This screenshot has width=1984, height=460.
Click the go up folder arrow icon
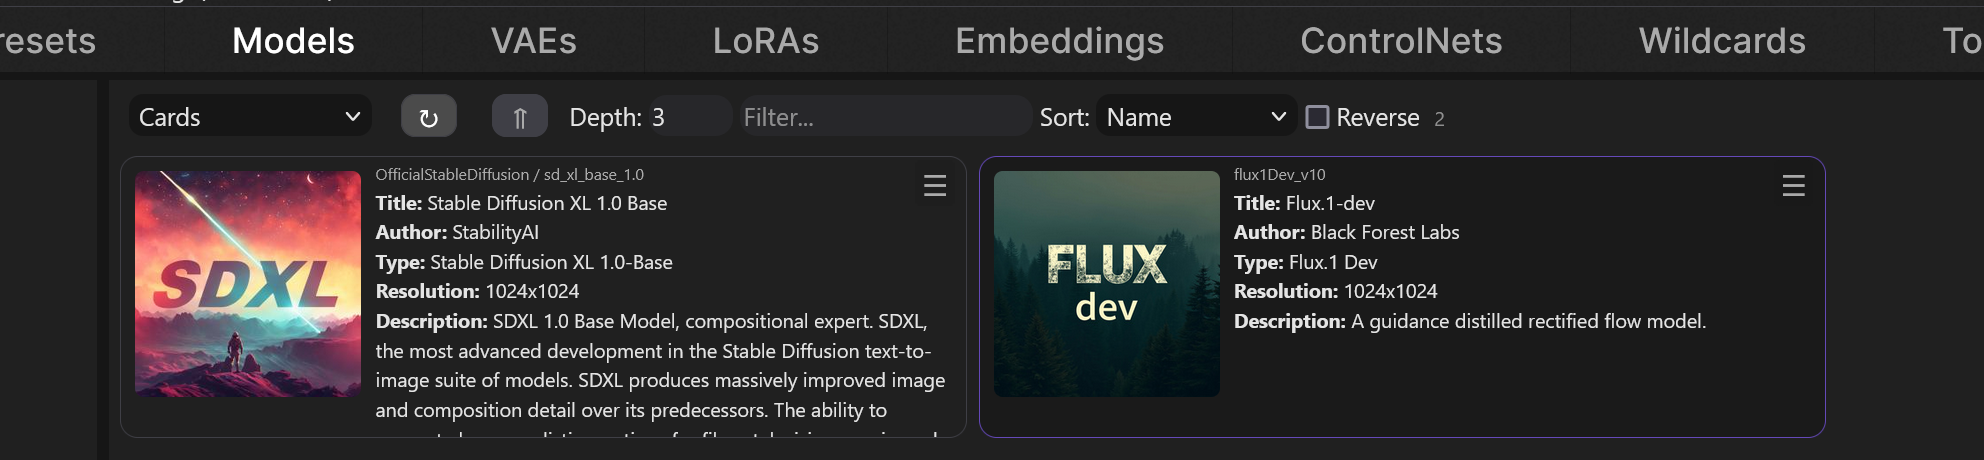point(519,117)
